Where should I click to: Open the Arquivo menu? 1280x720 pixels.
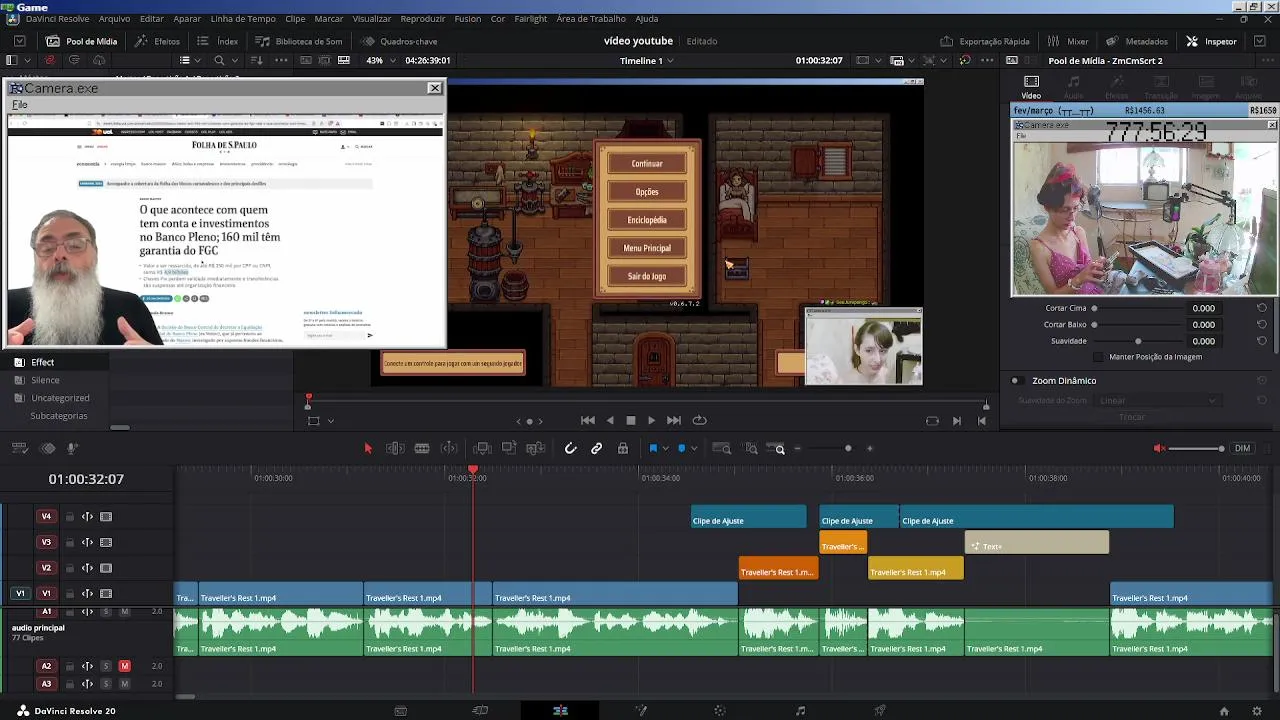pyautogui.click(x=114, y=19)
